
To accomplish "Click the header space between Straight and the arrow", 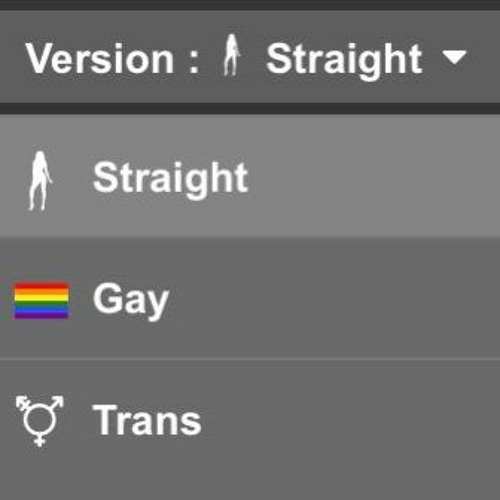I will coord(432,58).
